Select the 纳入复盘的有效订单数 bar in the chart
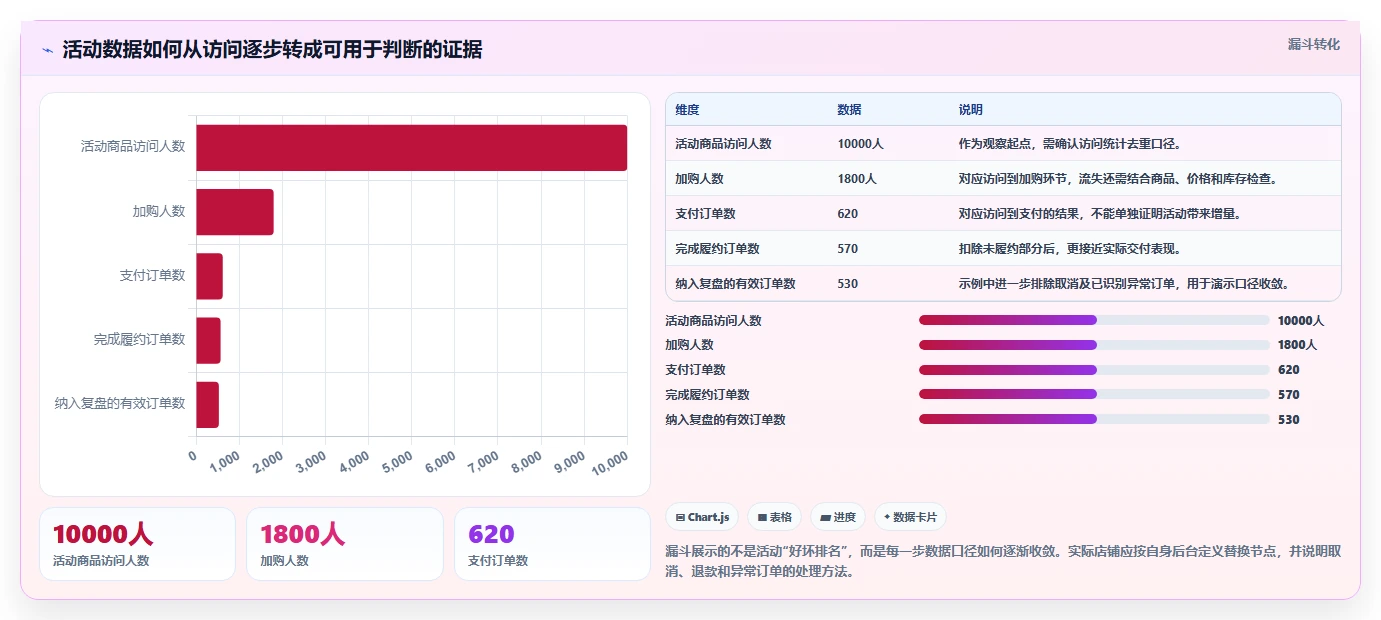This screenshot has width=1381, height=620. pos(207,404)
